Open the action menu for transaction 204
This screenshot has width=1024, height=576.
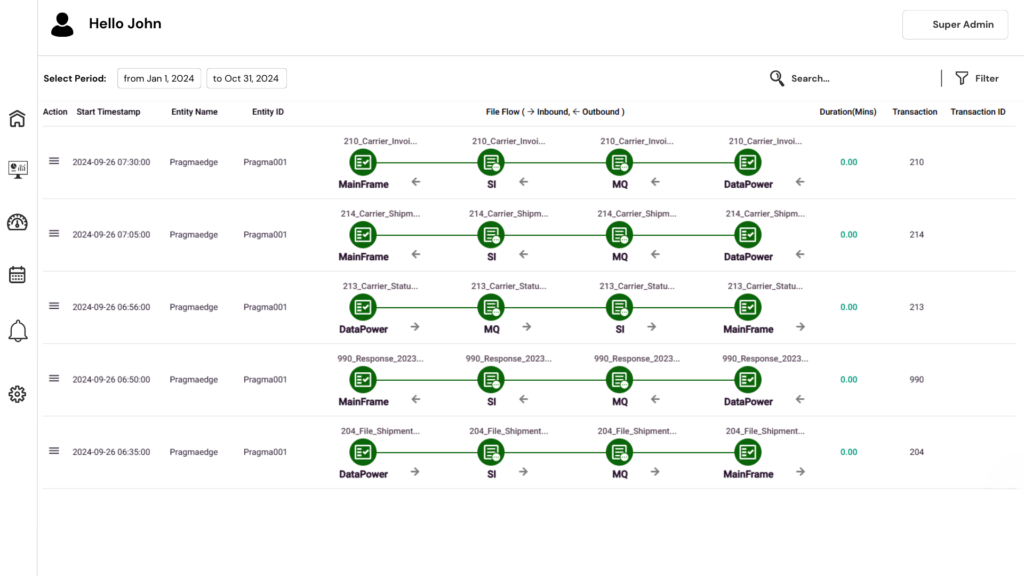pos(54,451)
